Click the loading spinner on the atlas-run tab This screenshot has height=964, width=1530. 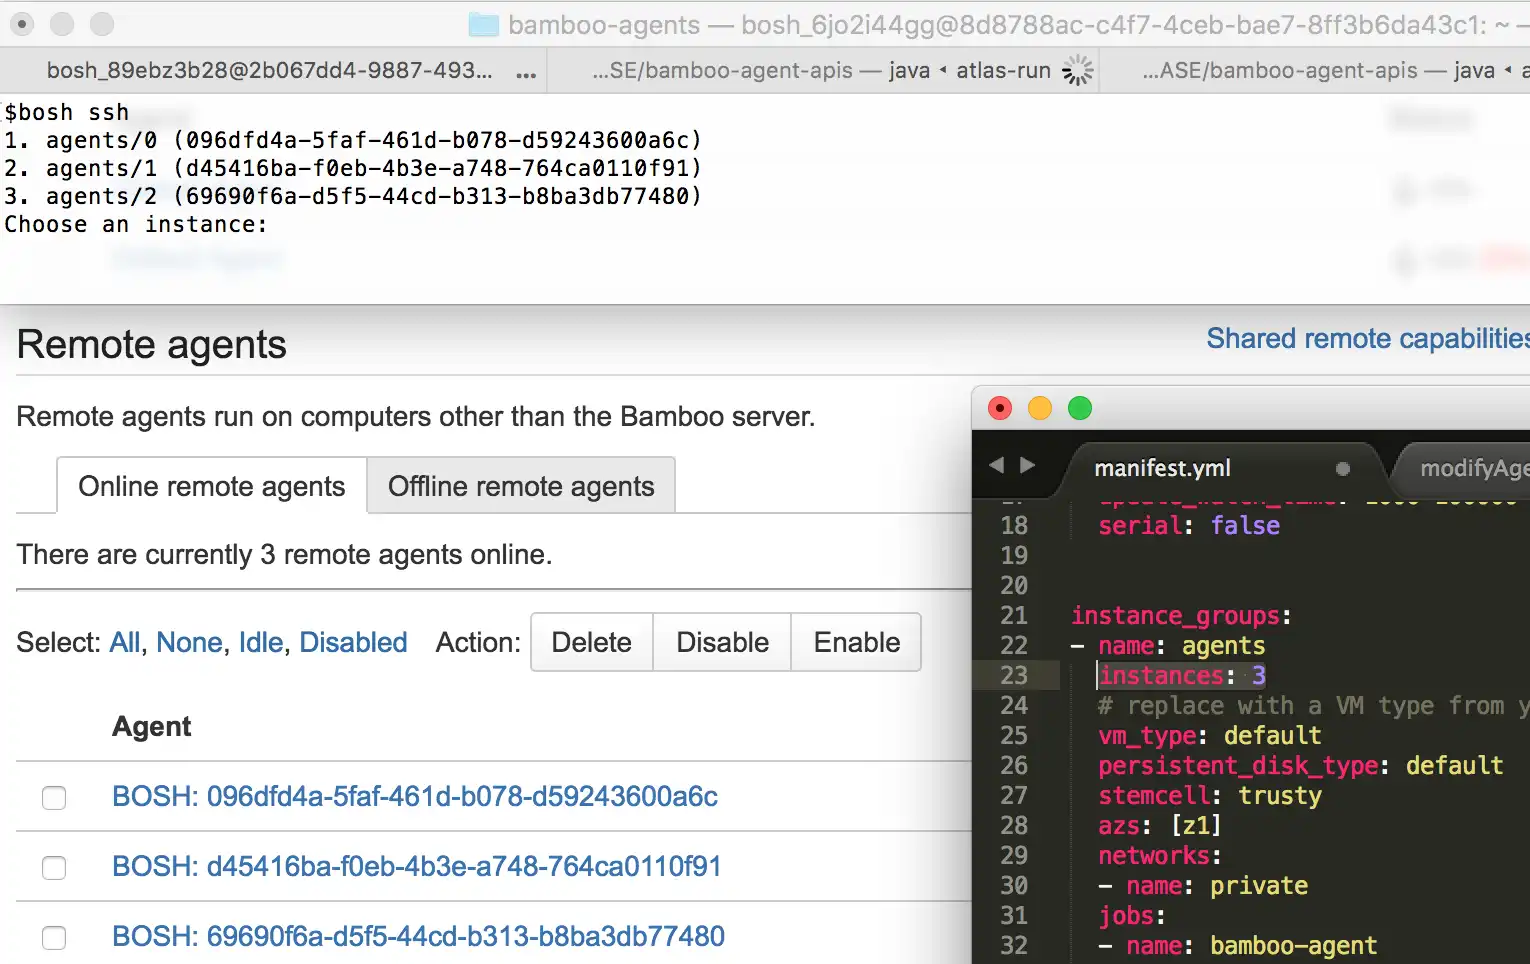point(1077,70)
